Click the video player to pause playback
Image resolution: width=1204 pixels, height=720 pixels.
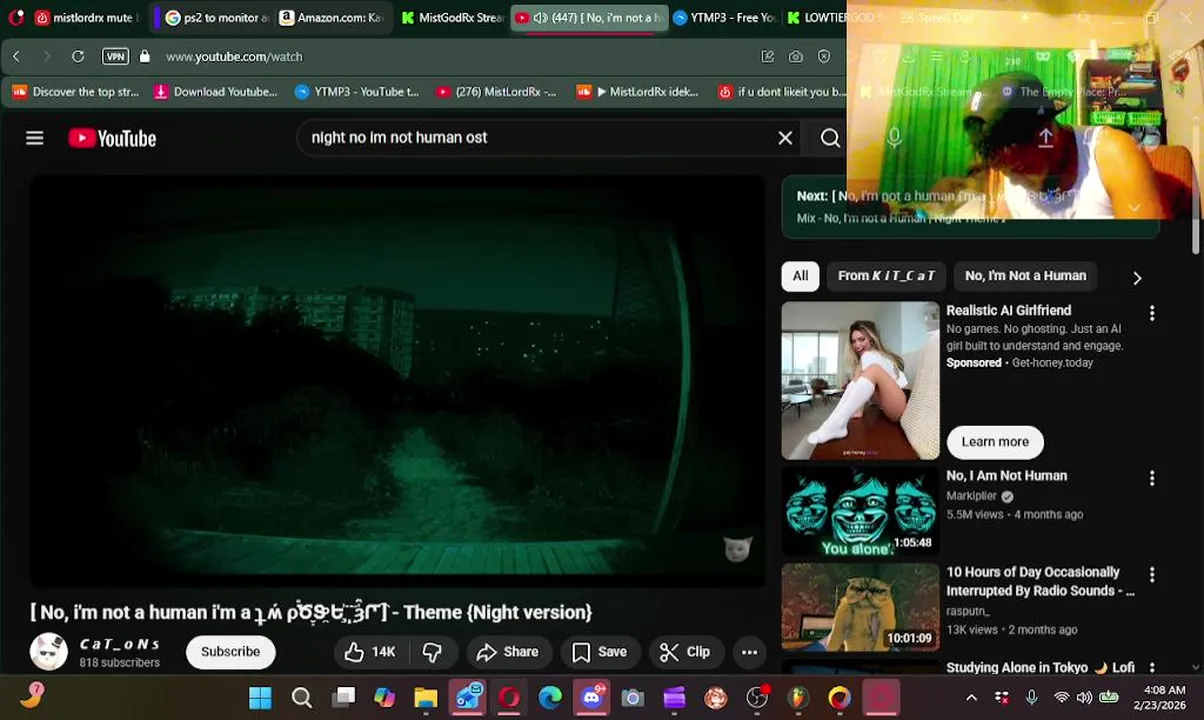click(398, 380)
